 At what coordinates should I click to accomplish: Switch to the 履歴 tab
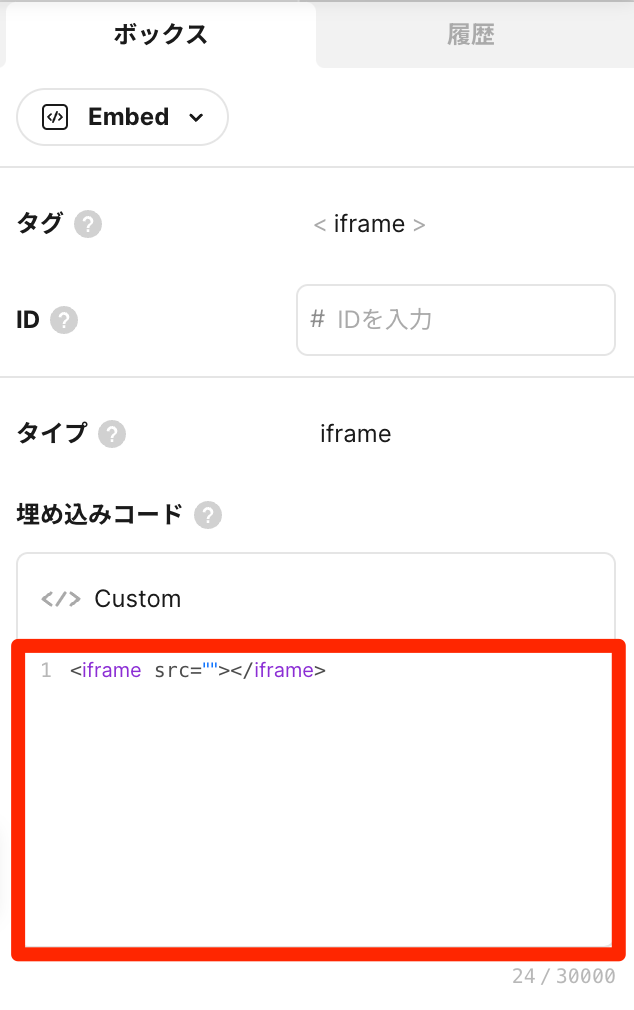pos(470,35)
